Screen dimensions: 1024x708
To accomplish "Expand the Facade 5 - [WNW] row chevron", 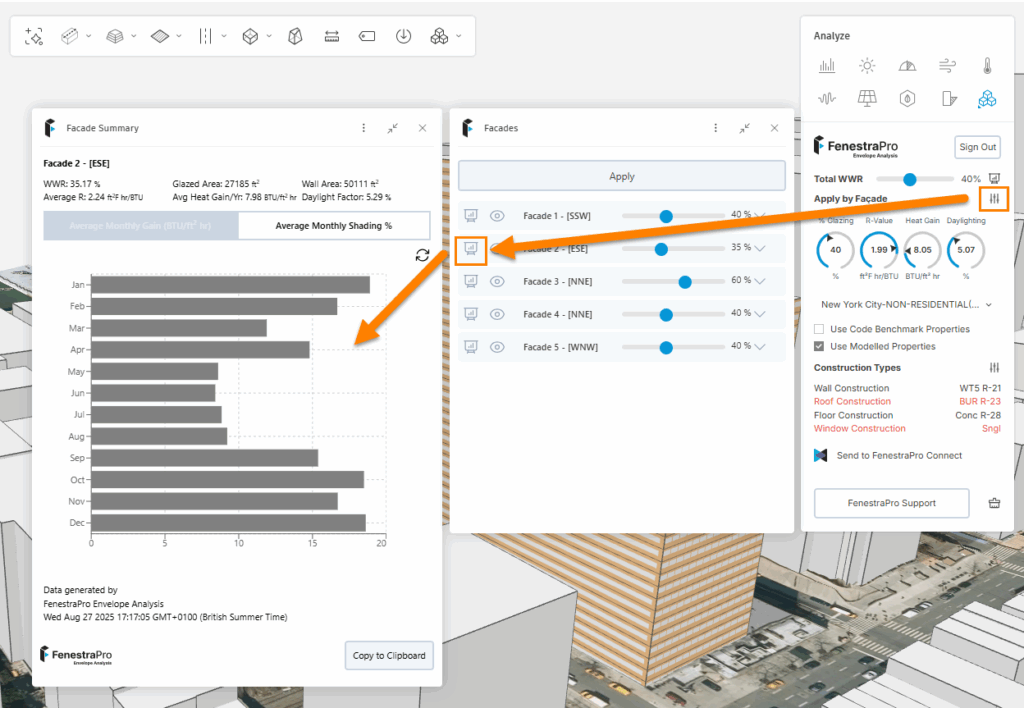I will pos(760,347).
